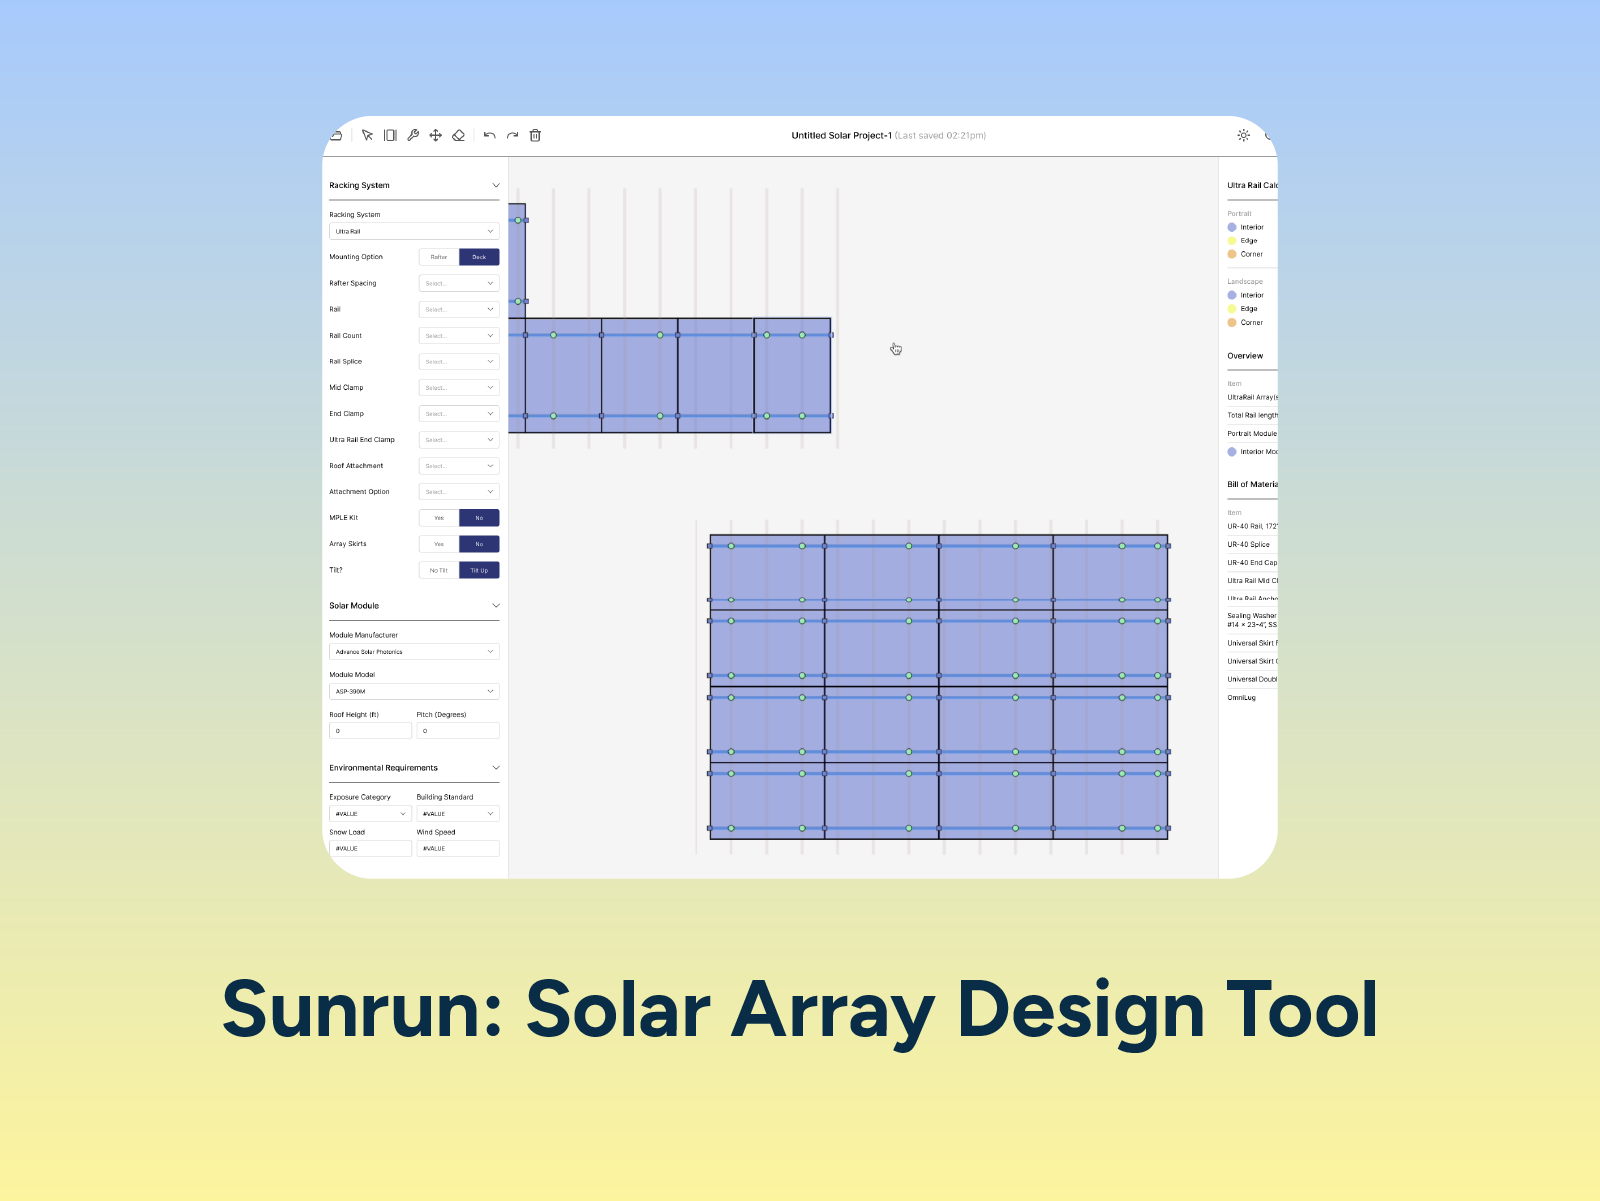The height and width of the screenshot is (1201, 1600).
Task: Select the cursor selection tool
Action: pyautogui.click(x=366, y=135)
